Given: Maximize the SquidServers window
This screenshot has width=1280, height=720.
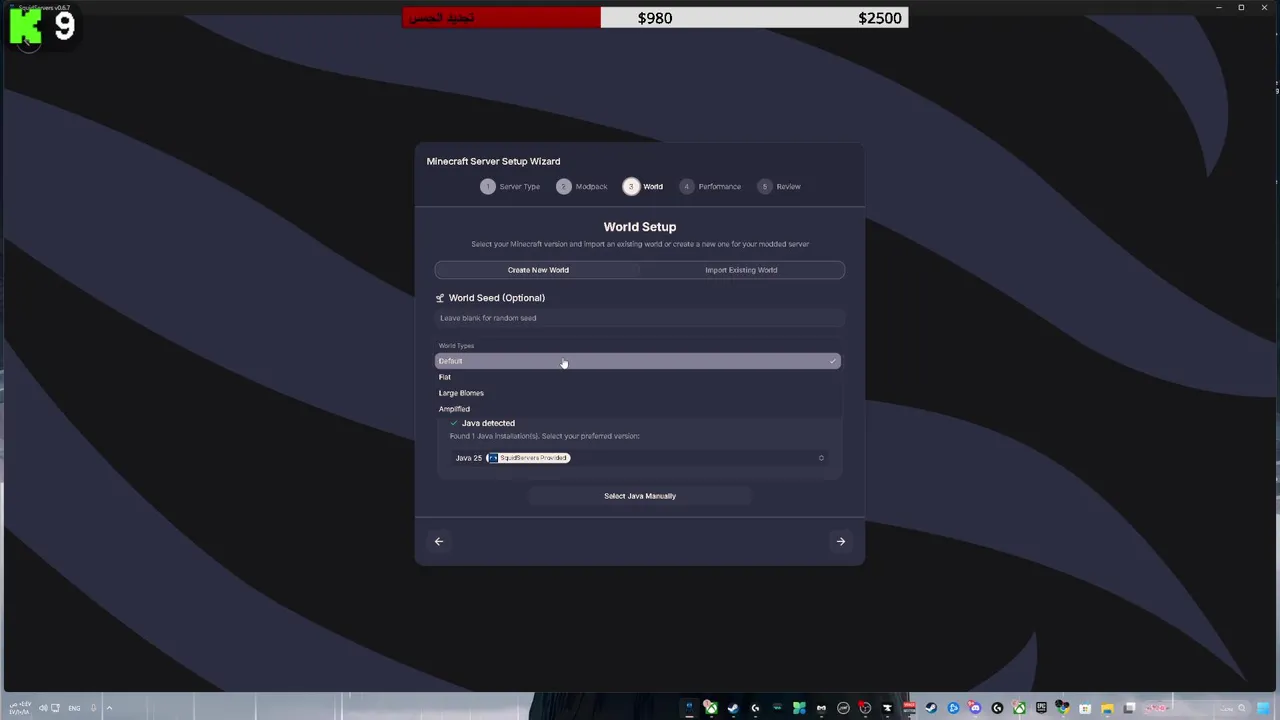Looking at the screenshot, I should (1241, 8).
